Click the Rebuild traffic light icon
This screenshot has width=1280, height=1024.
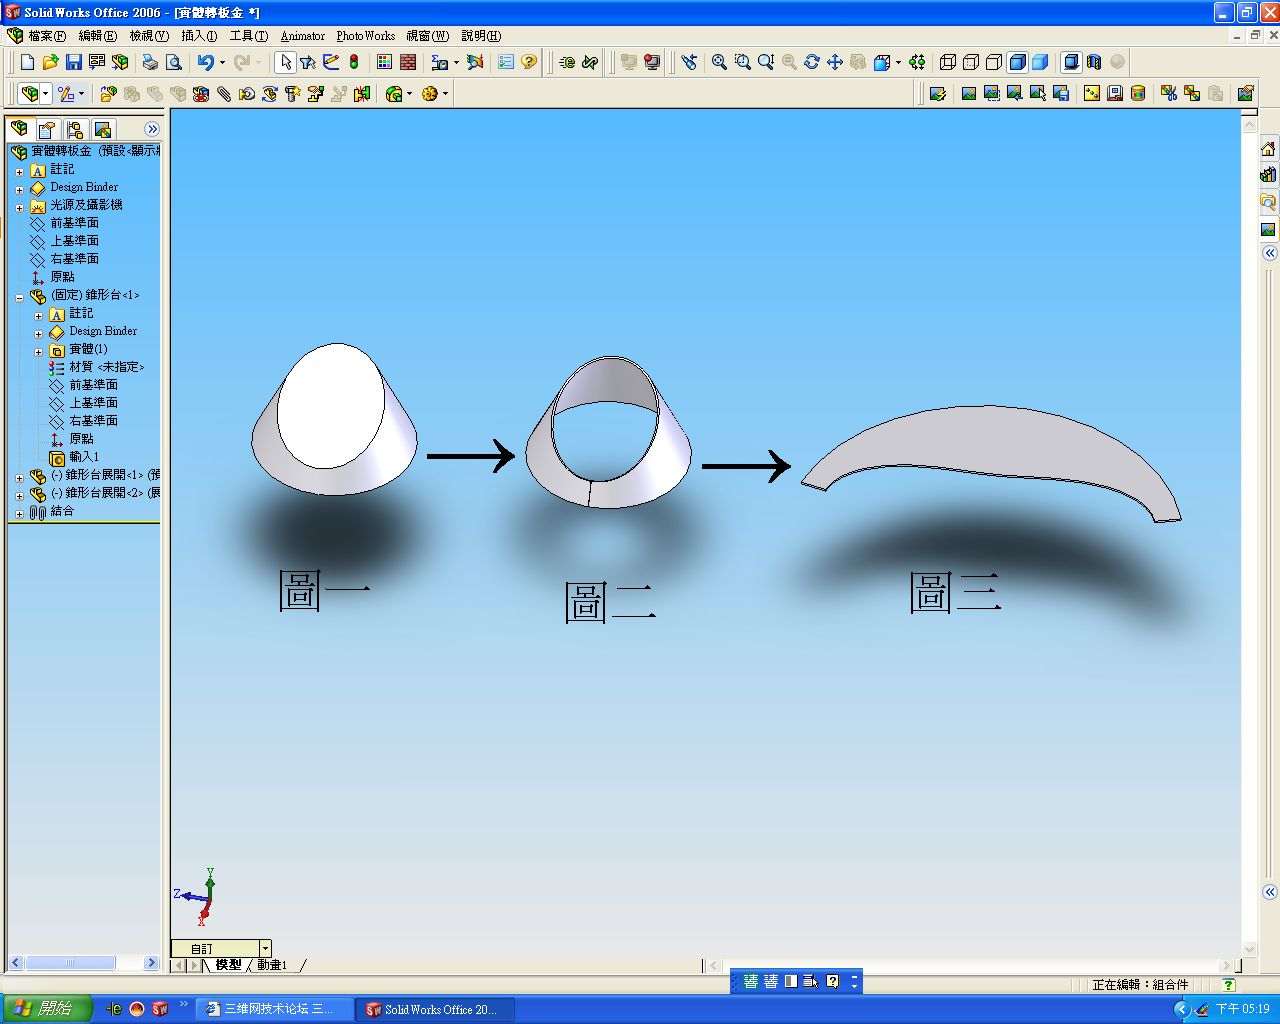pos(354,62)
